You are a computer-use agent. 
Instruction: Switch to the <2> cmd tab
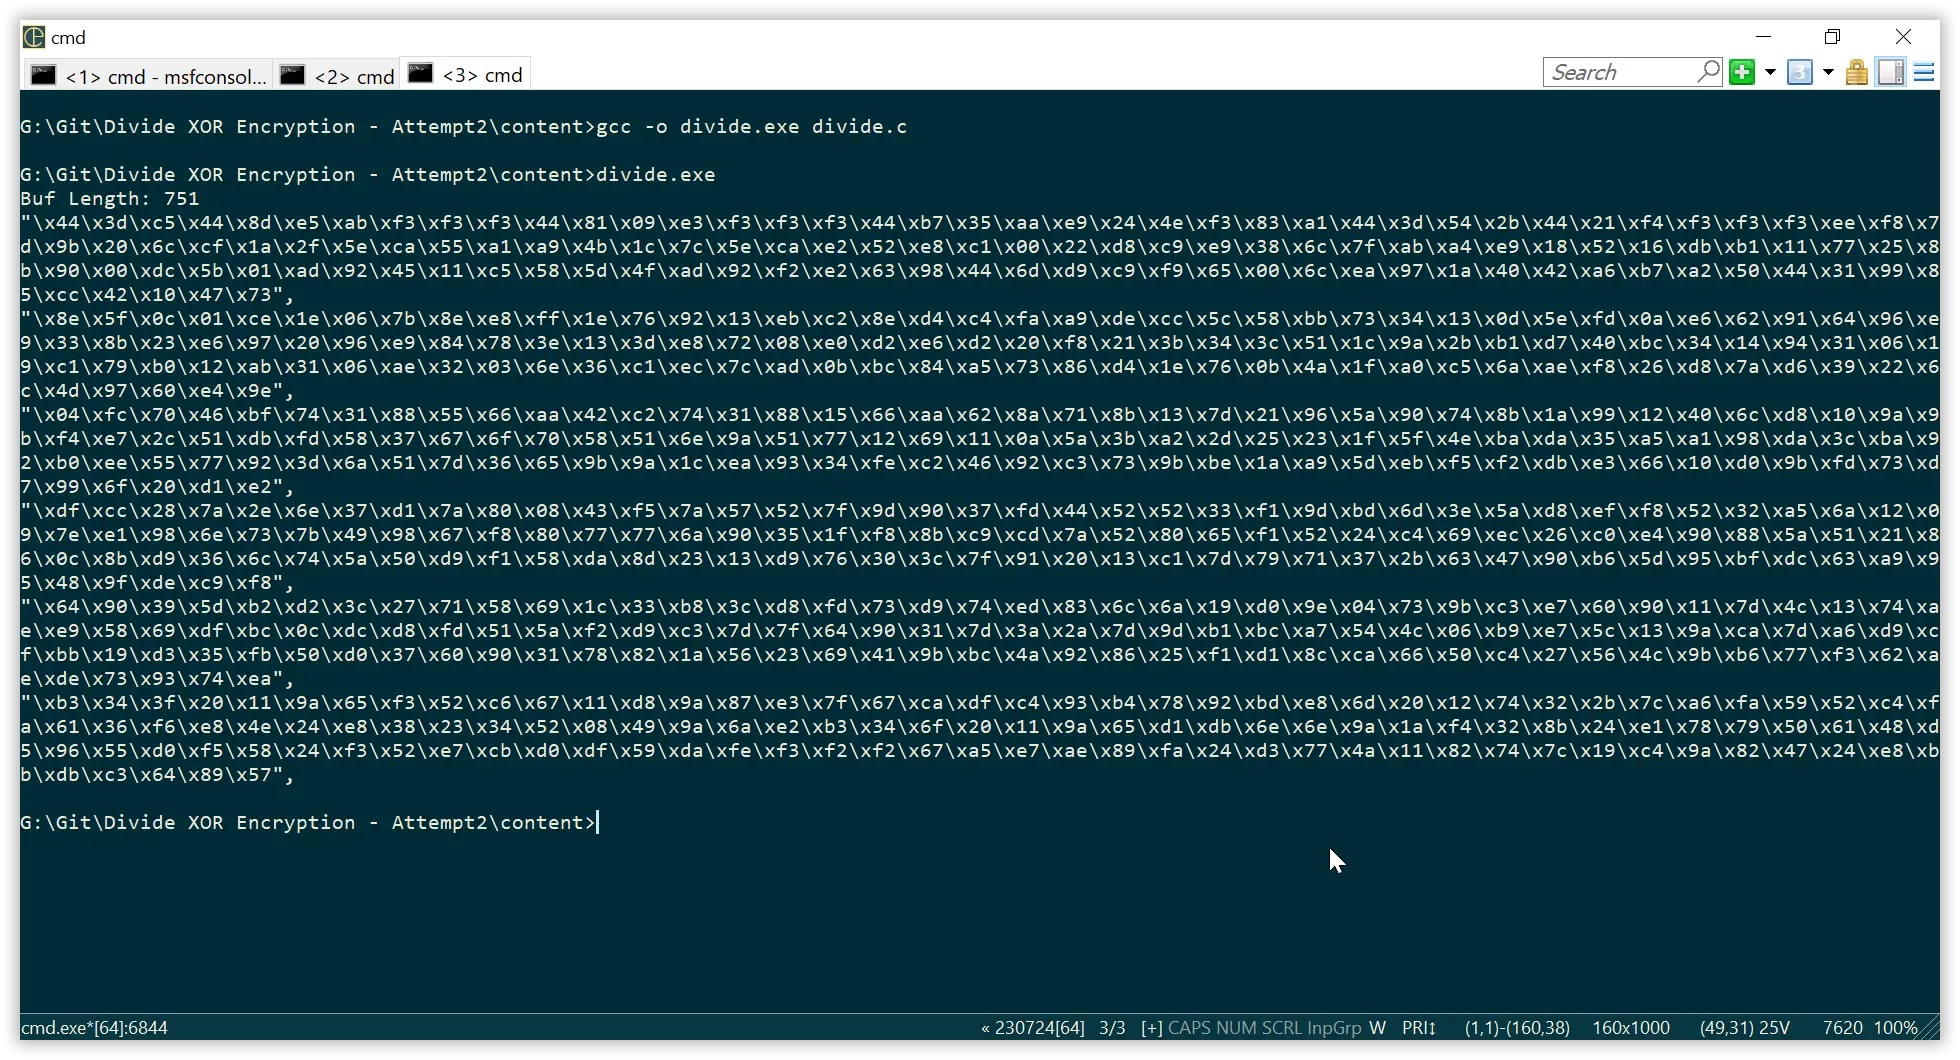[337, 75]
